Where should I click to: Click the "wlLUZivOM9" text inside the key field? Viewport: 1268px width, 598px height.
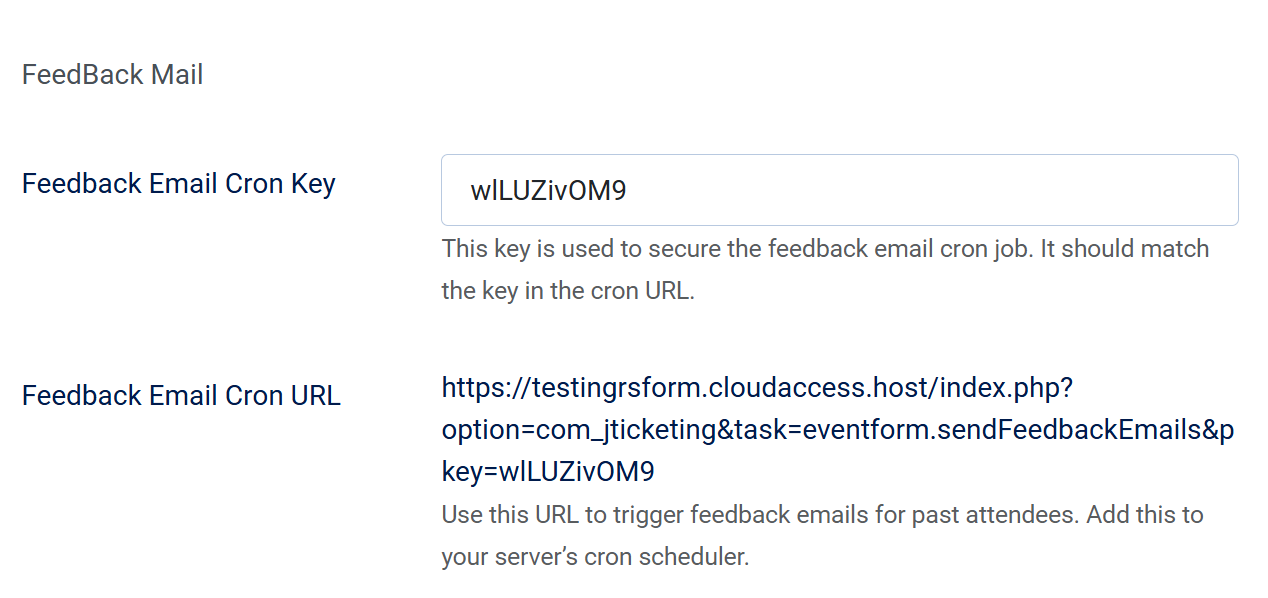tap(548, 191)
